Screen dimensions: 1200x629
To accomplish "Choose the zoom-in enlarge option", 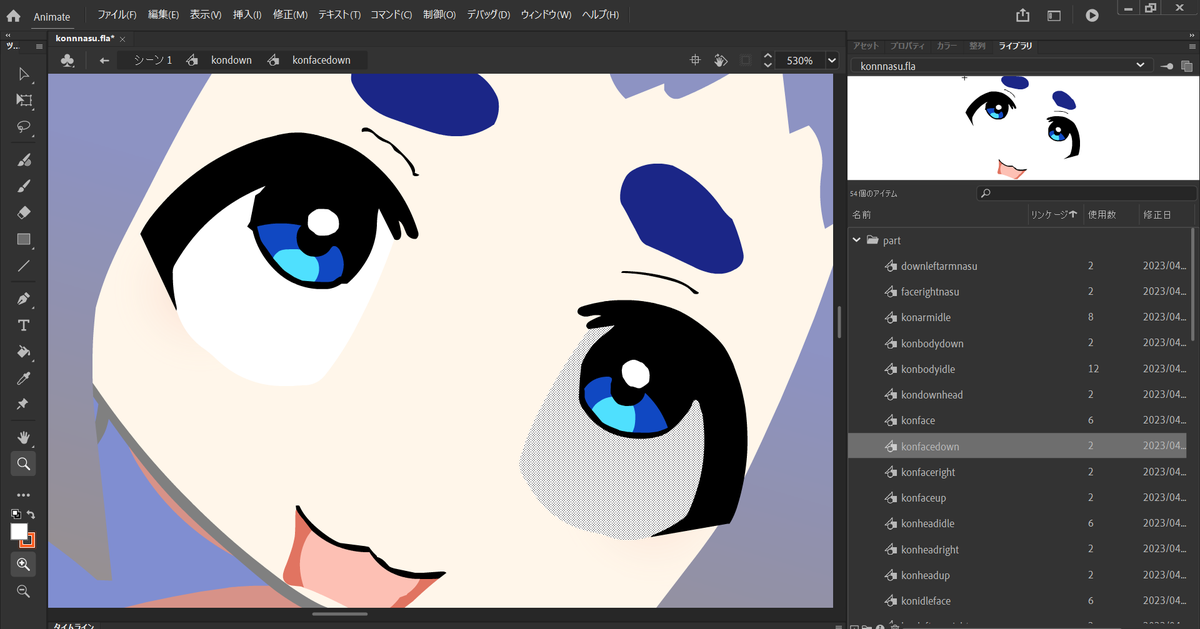I will [24, 564].
